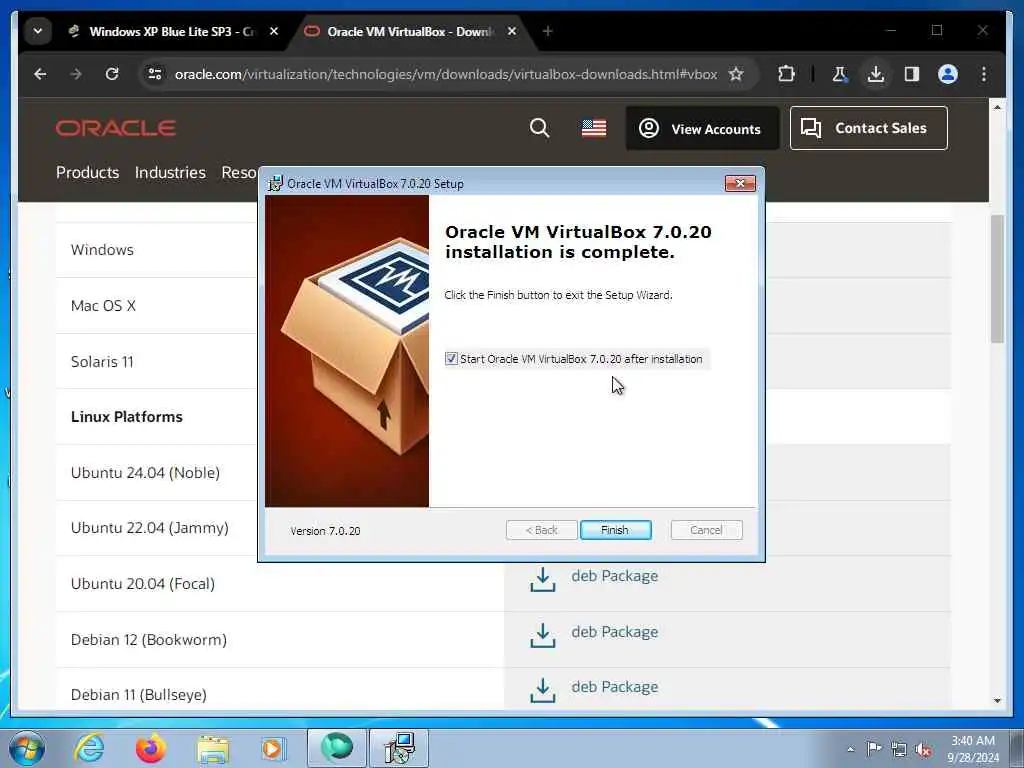Click the Mac OS X row text
This screenshot has width=1024, height=768.
103,306
